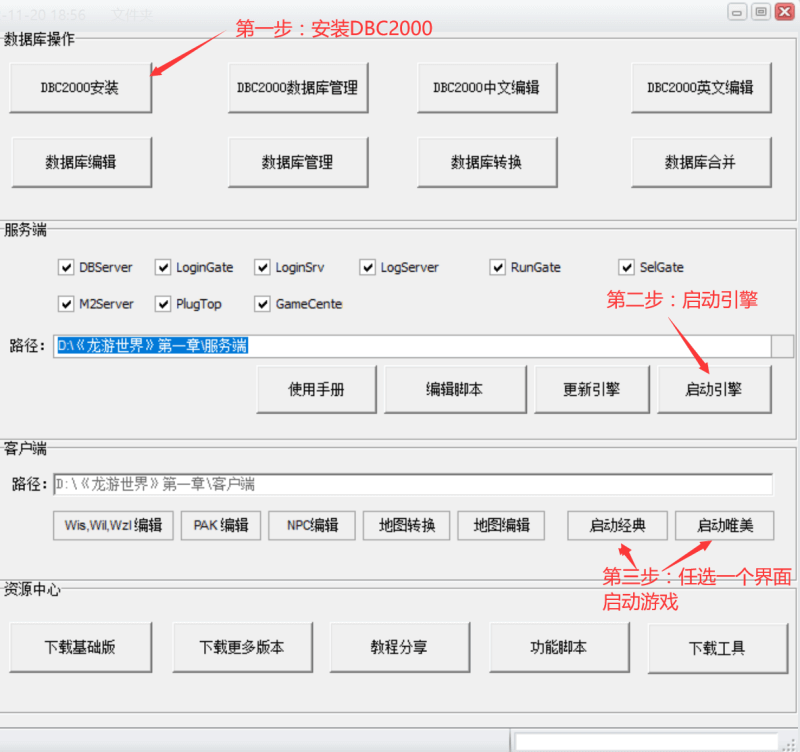
Task: Uncheck the PlugTop checkbox
Action: click(164, 304)
